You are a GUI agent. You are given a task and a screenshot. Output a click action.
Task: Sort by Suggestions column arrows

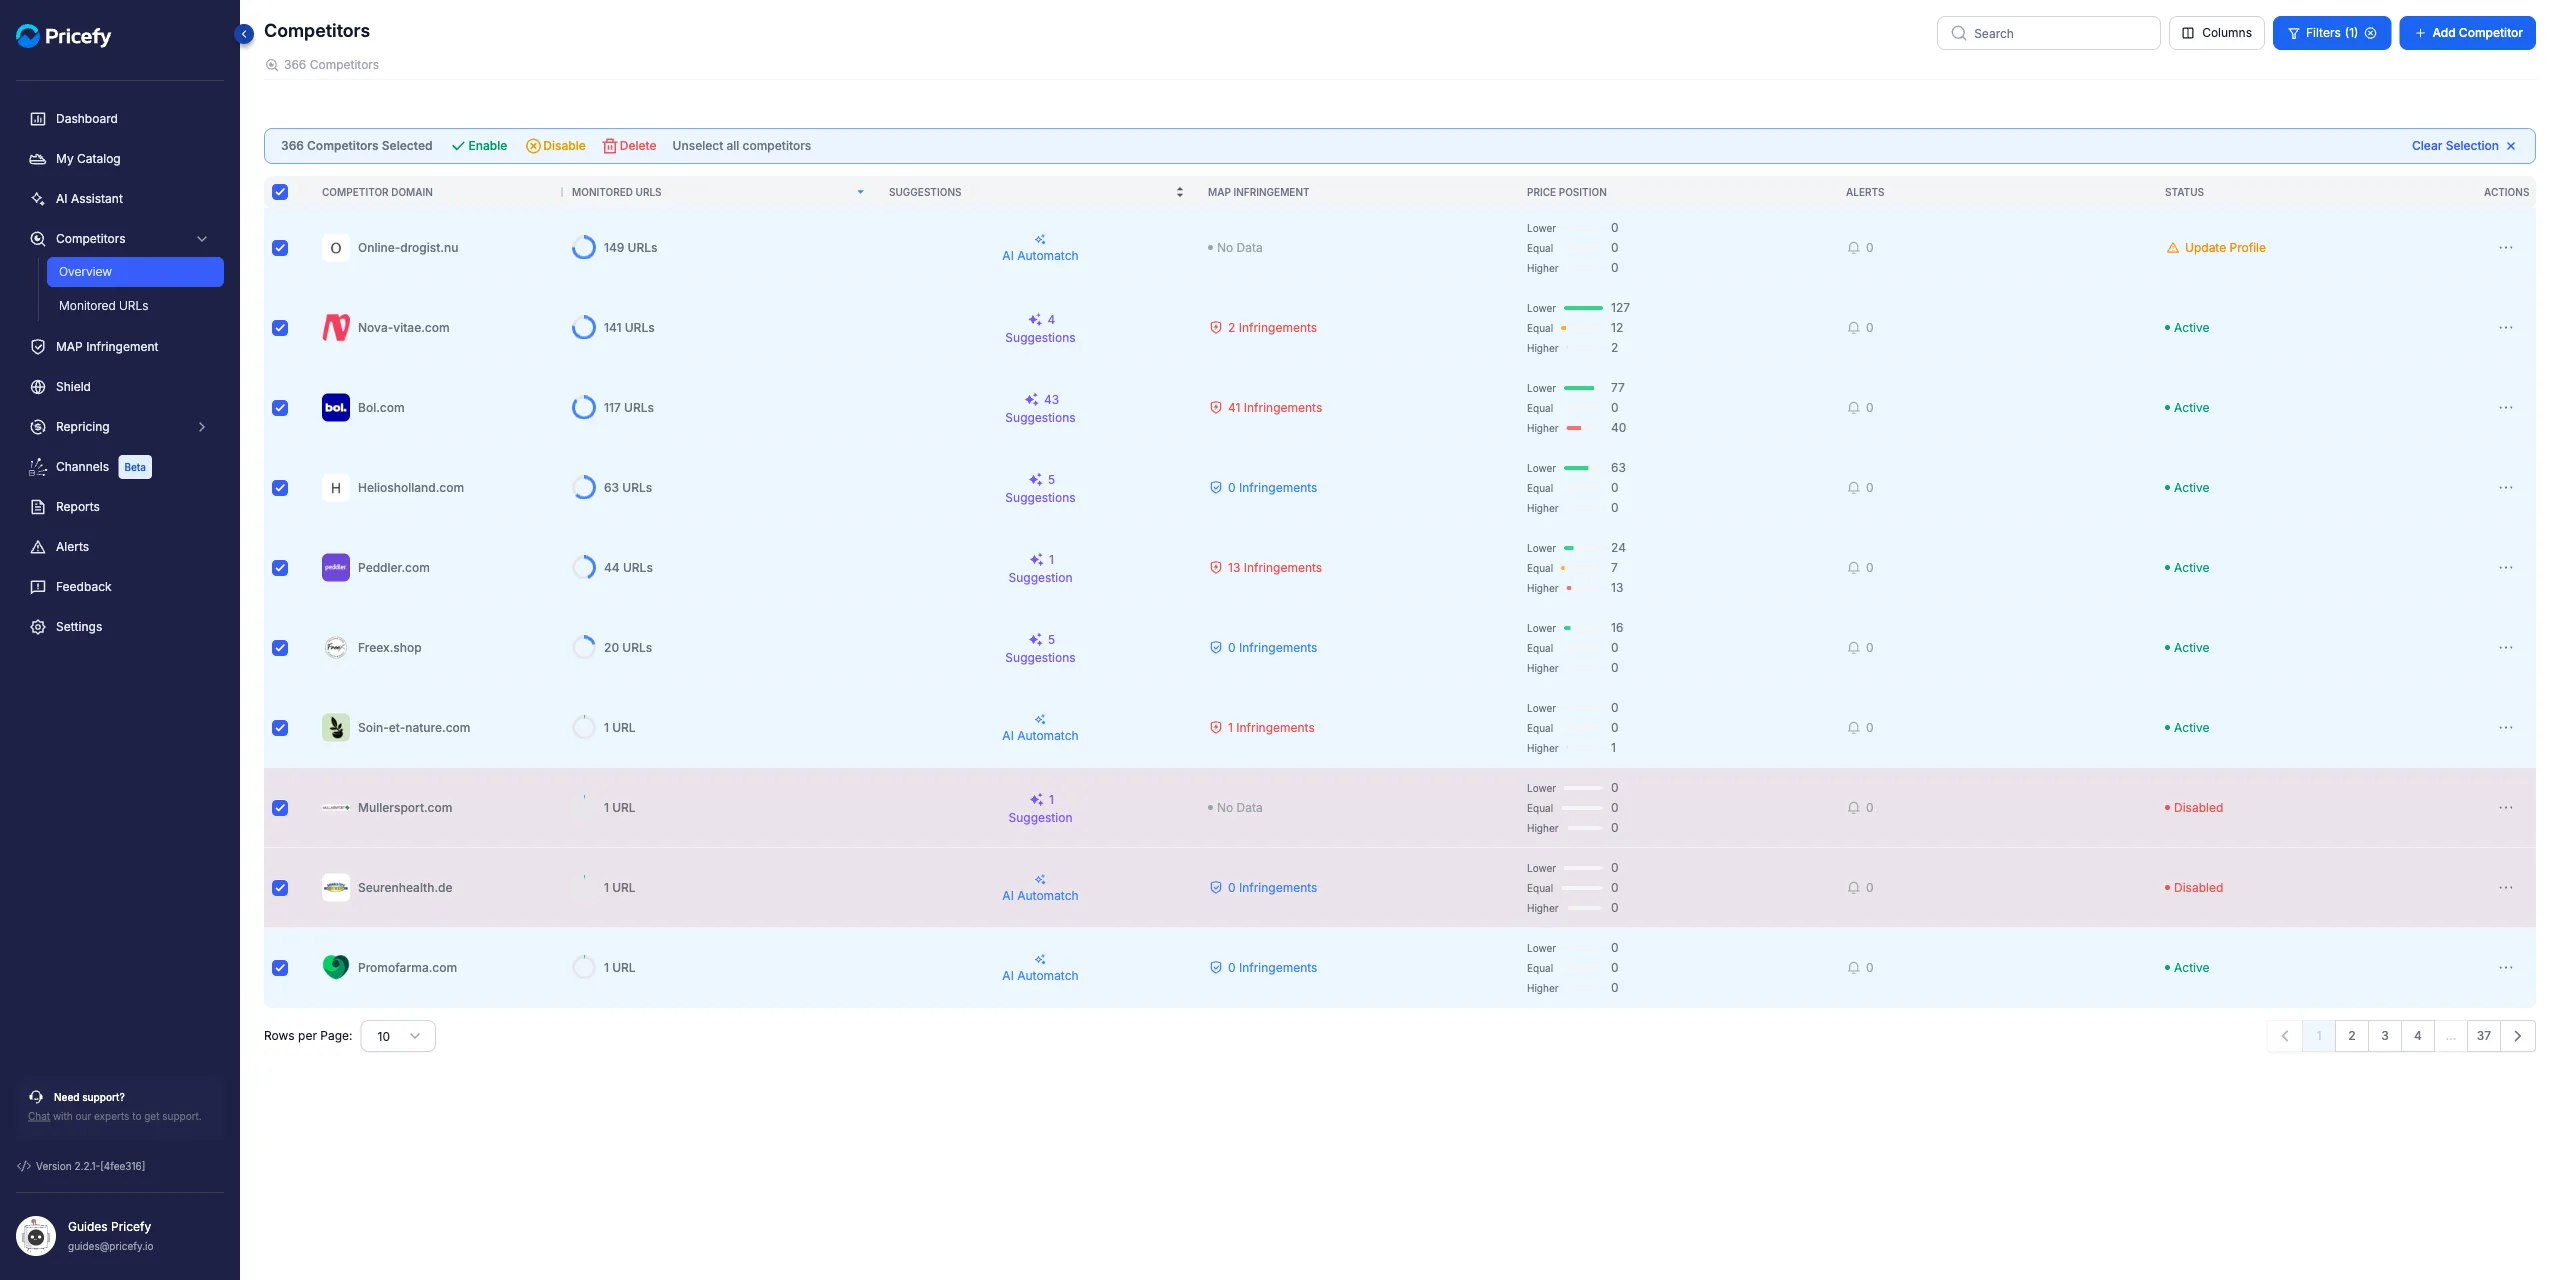point(1180,192)
